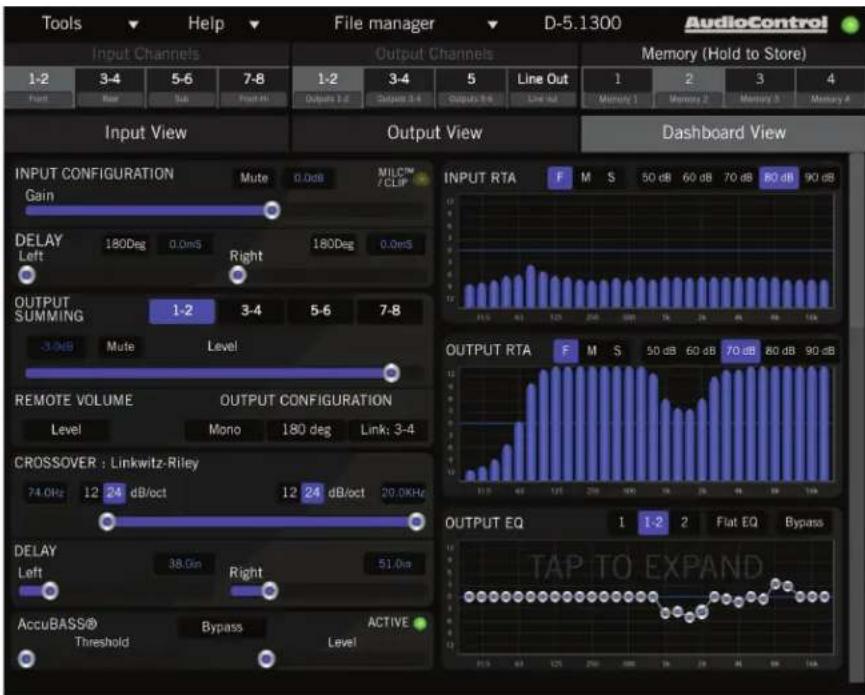This screenshot has height=695, width=865.
Task: Bypass the AccuBASS processing
Action: click(x=222, y=627)
